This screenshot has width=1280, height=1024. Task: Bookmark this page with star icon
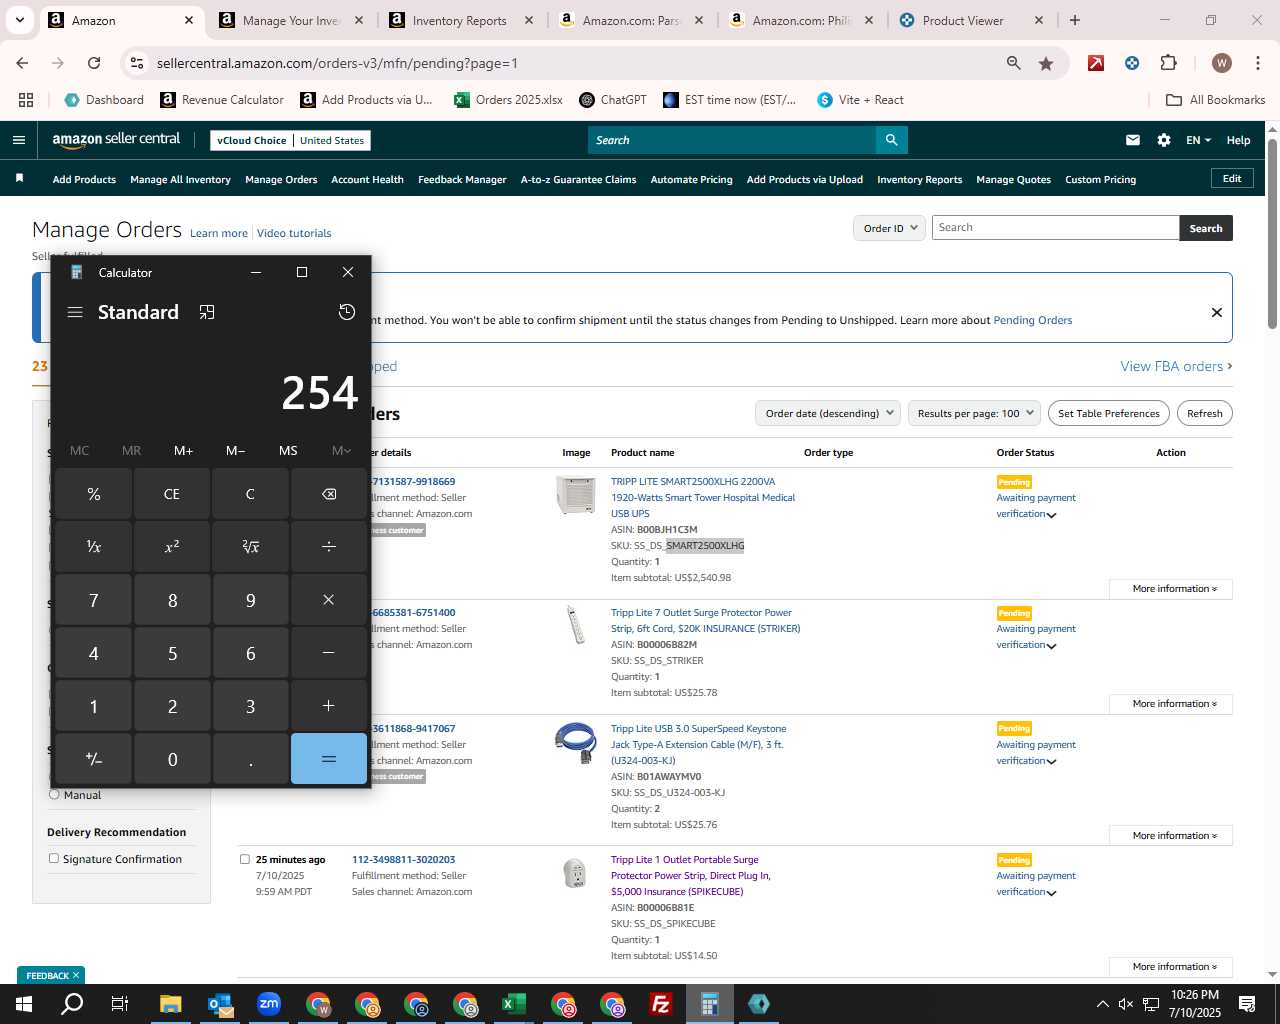1046,63
